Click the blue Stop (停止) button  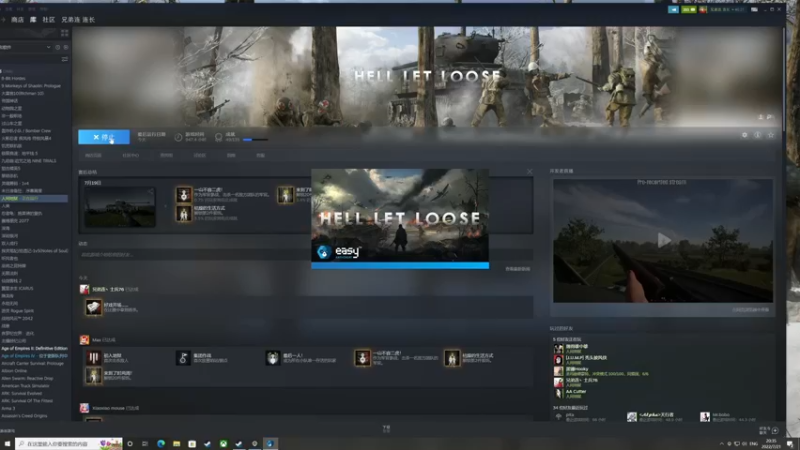104,137
